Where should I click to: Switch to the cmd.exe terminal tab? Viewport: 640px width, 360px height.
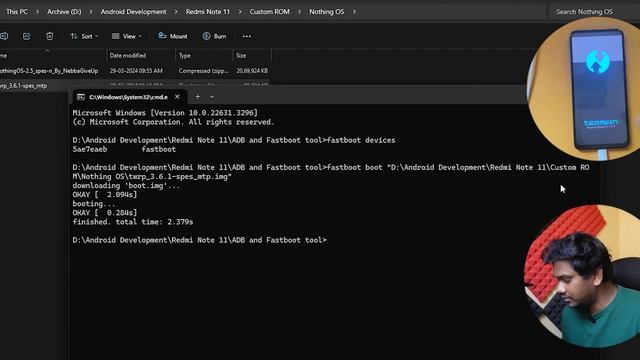point(128,97)
